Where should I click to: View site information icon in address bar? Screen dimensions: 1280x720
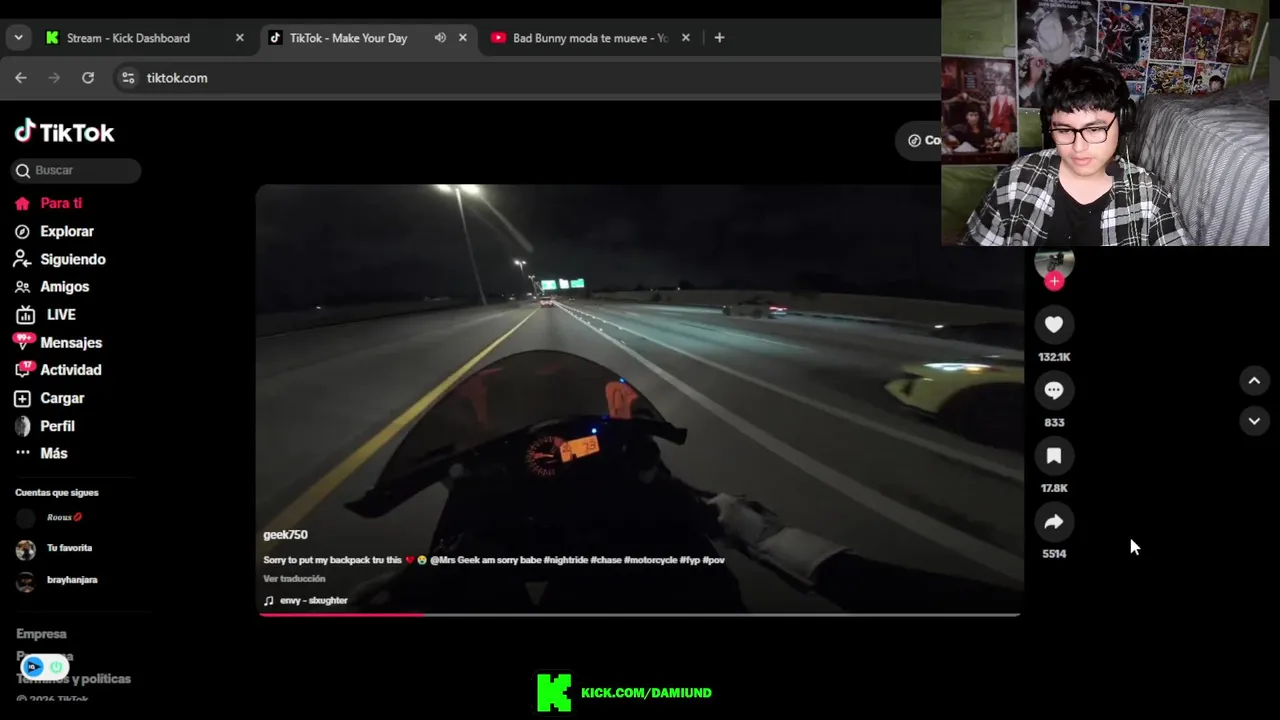pyautogui.click(x=127, y=78)
